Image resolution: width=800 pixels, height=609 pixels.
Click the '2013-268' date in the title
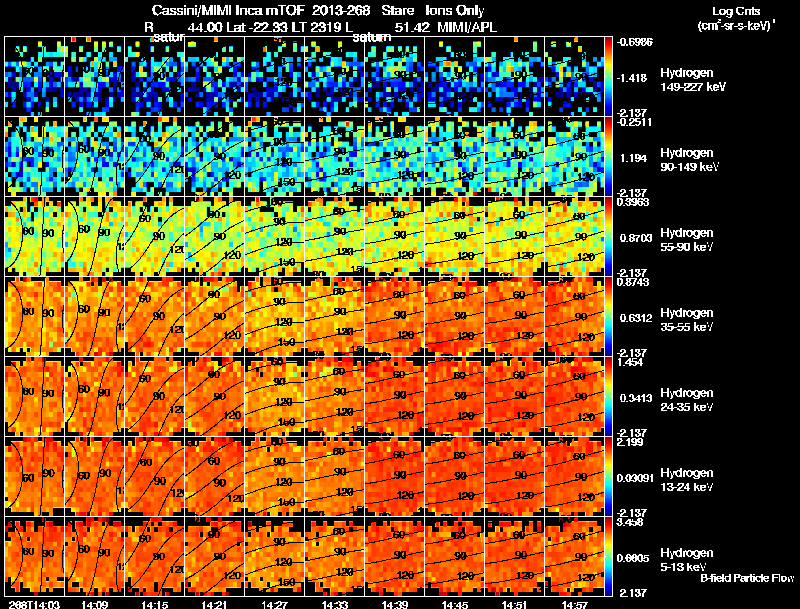point(340,11)
